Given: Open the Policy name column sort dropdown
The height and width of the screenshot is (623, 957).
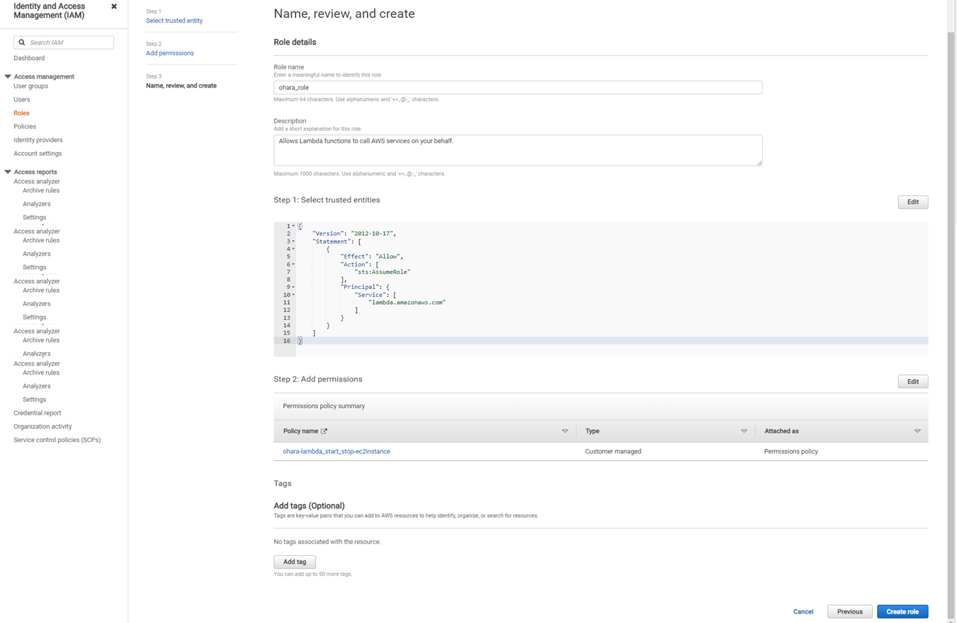Looking at the screenshot, I should (x=565, y=431).
